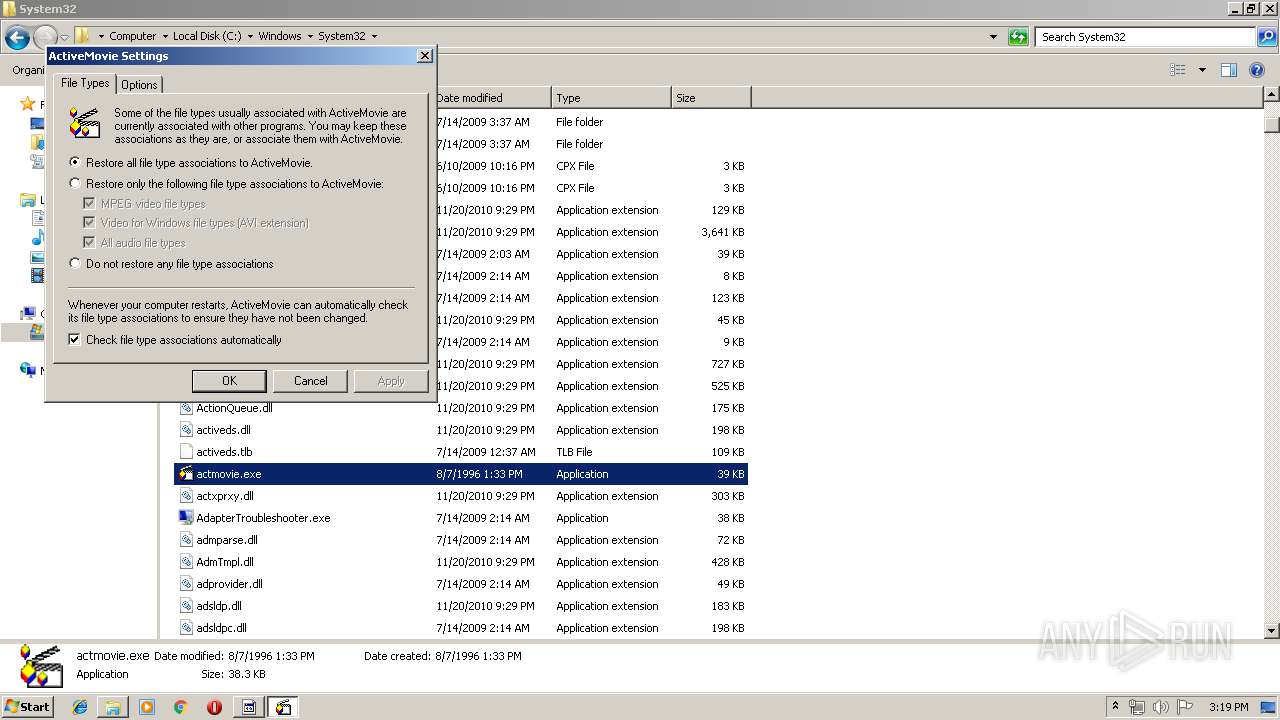Sort files by Size column header
Screen dimensions: 1280x720
(x=711, y=98)
